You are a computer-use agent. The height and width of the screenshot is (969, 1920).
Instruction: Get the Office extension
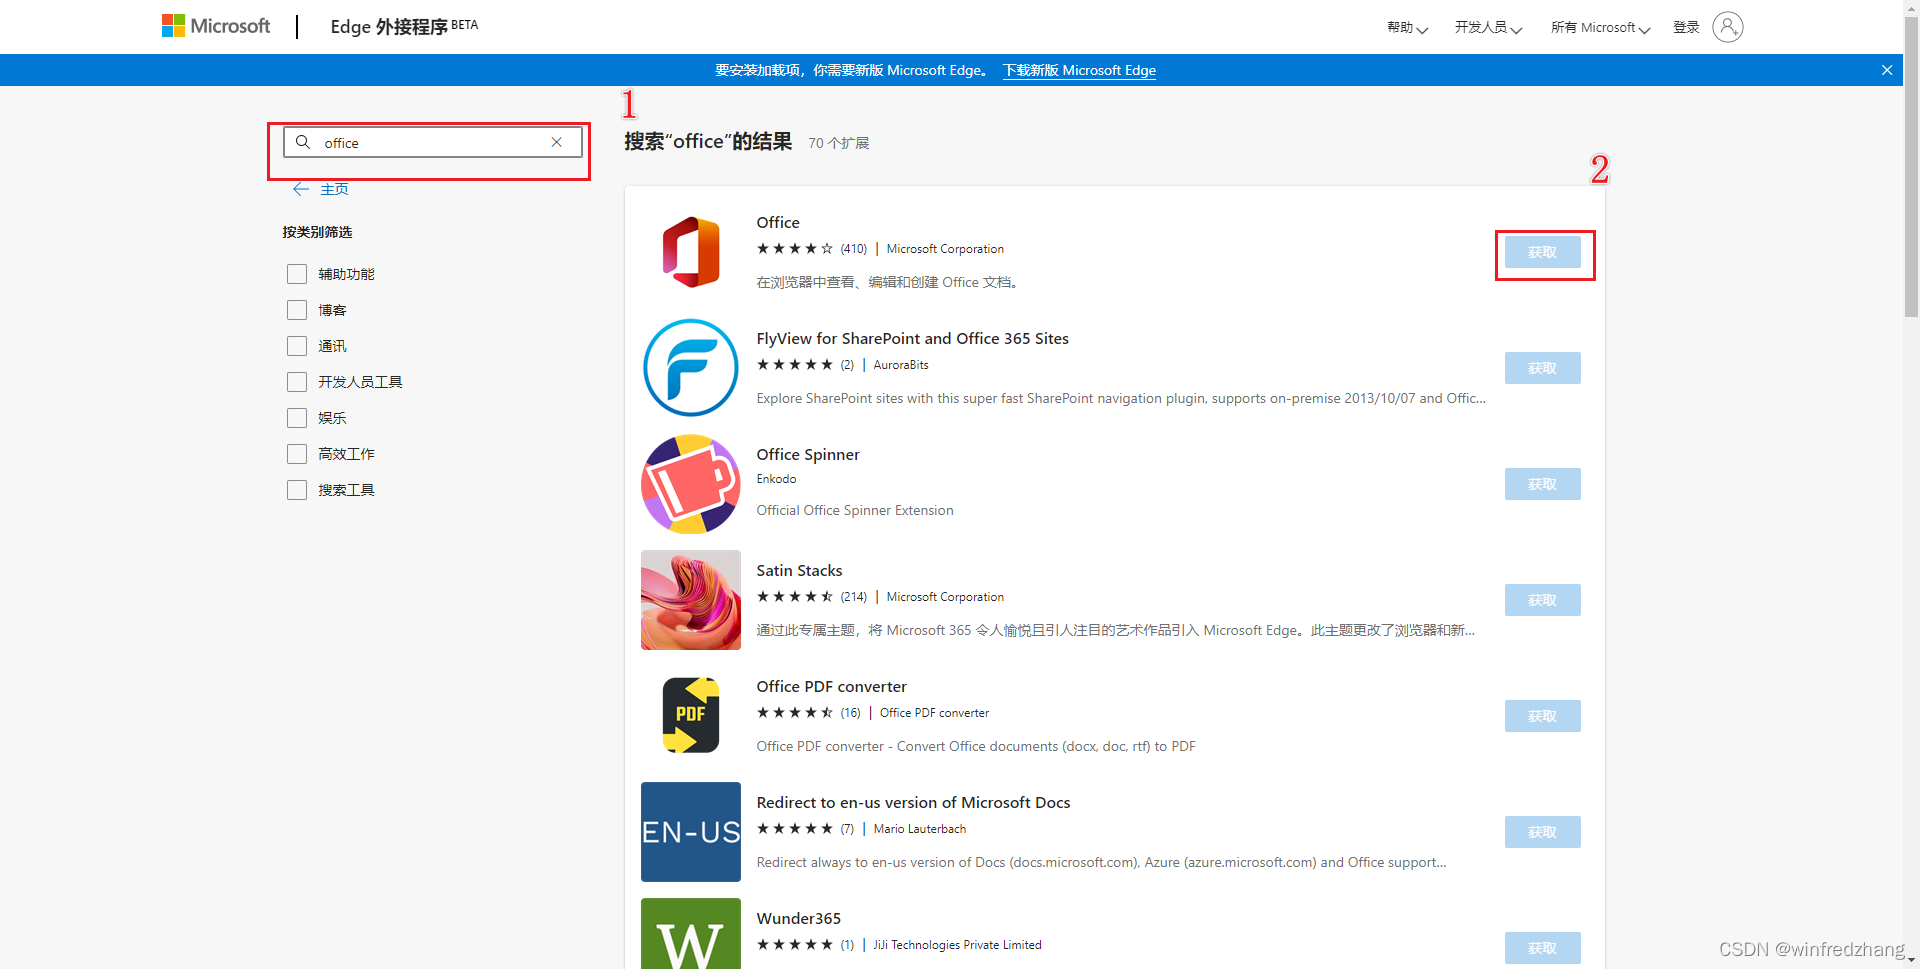pos(1543,252)
